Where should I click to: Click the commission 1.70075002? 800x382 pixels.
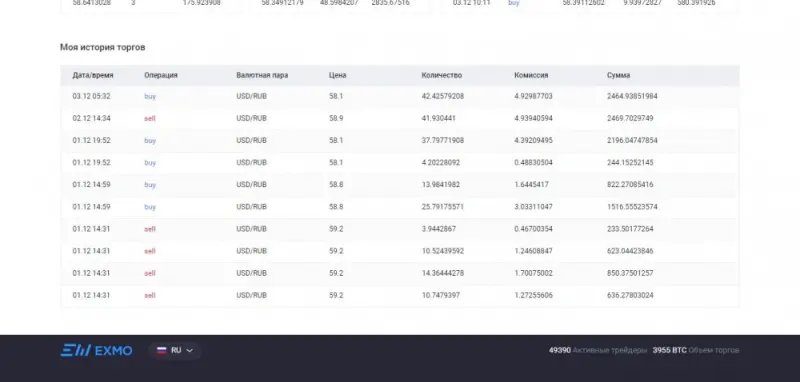coord(533,273)
